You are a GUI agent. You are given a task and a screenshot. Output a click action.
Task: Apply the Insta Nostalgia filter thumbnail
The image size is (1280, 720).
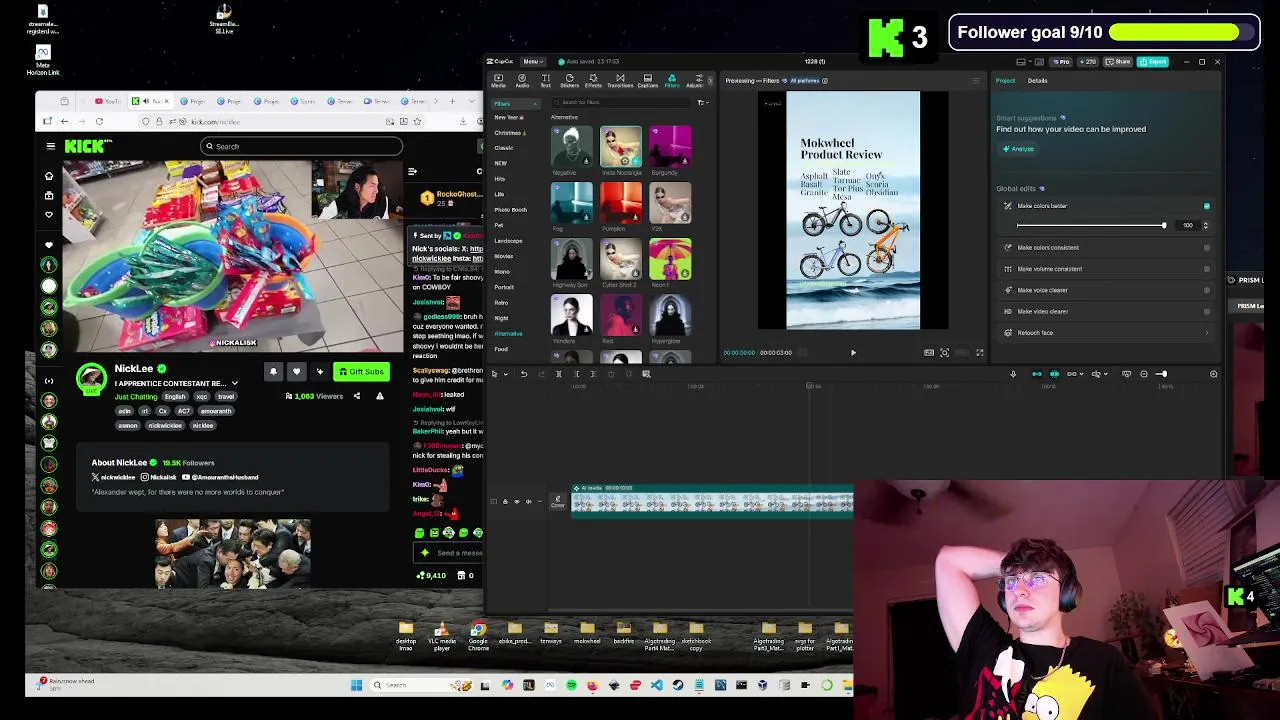(x=621, y=147)
